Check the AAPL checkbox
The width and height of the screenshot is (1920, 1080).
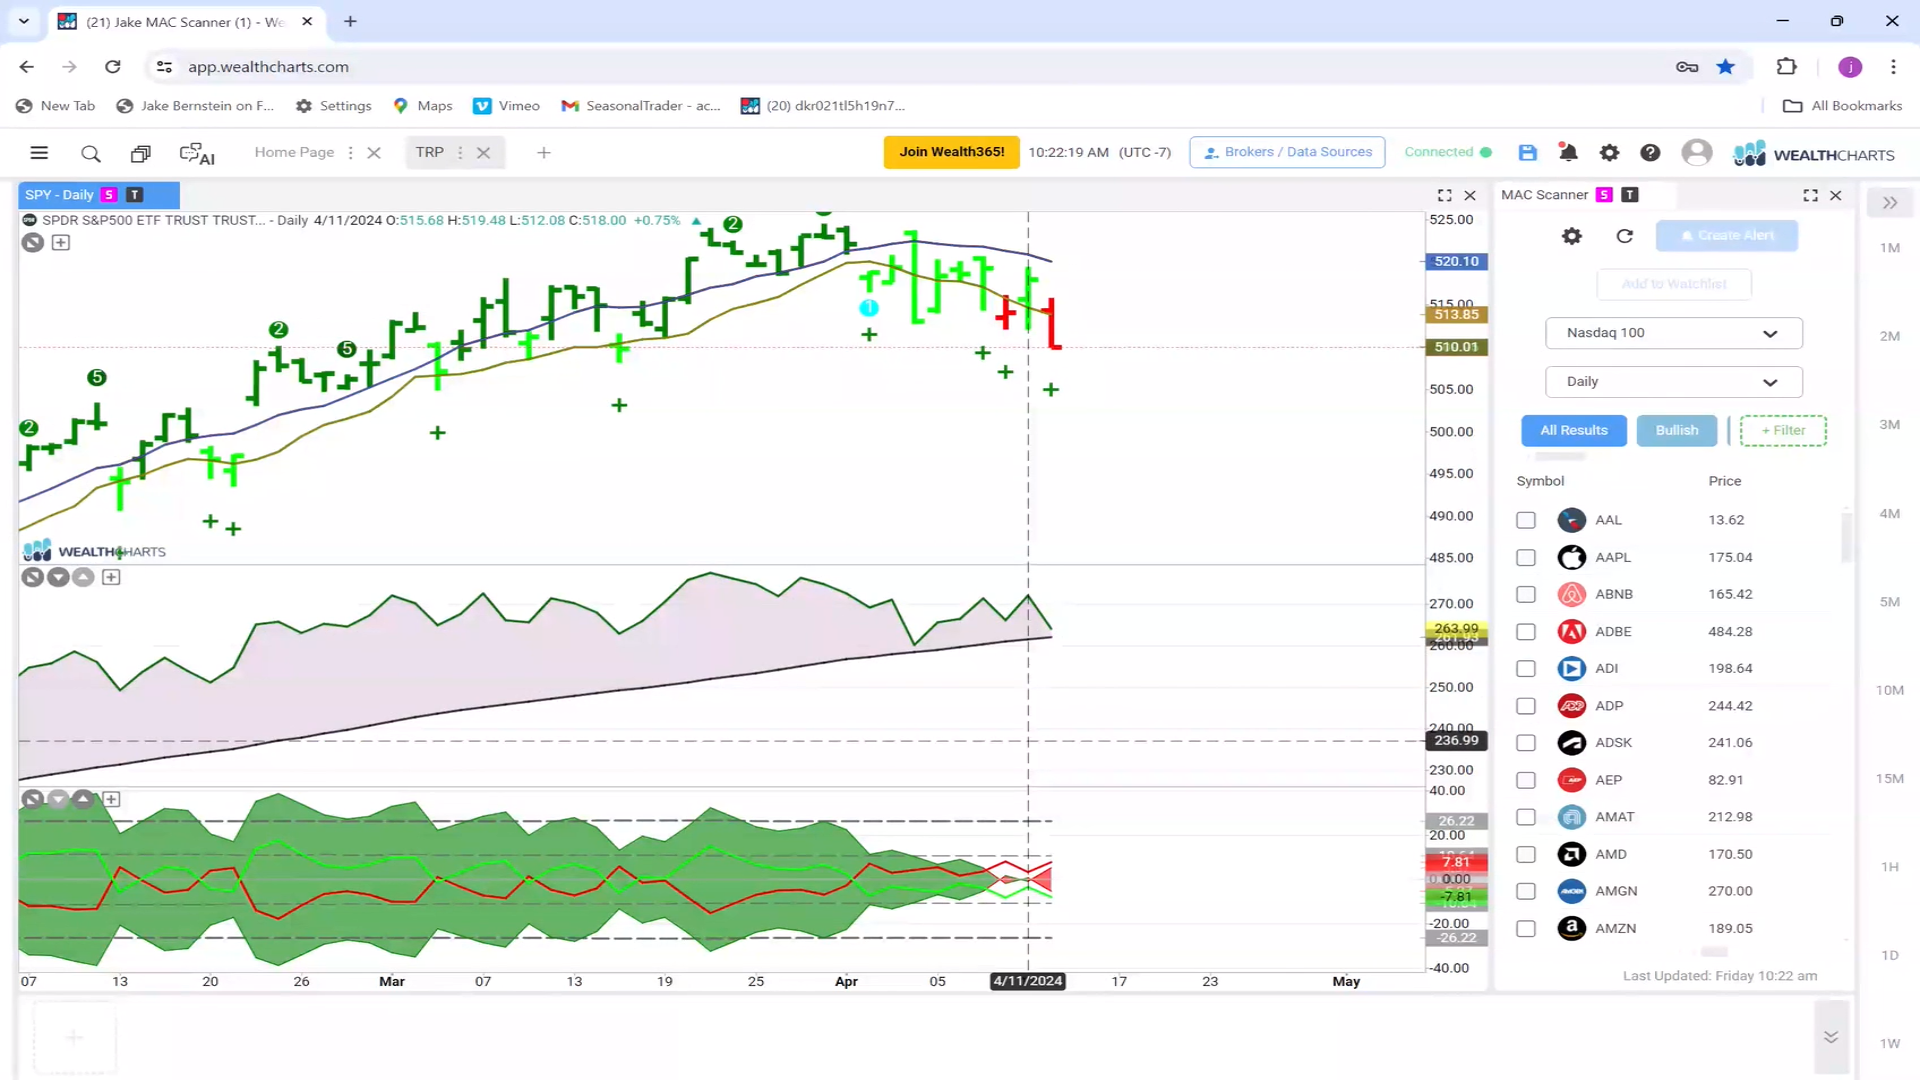click(x=1526, y=557)
